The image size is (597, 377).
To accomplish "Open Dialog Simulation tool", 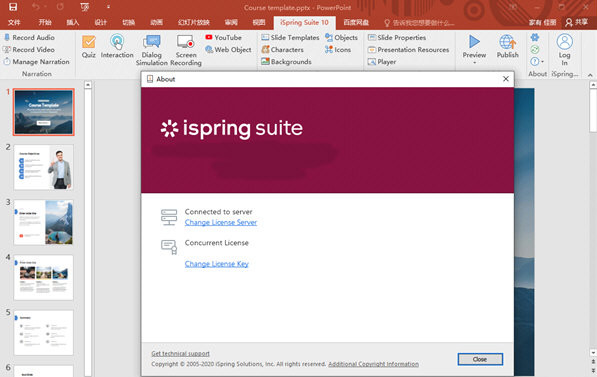I will [x=152, y=50].
